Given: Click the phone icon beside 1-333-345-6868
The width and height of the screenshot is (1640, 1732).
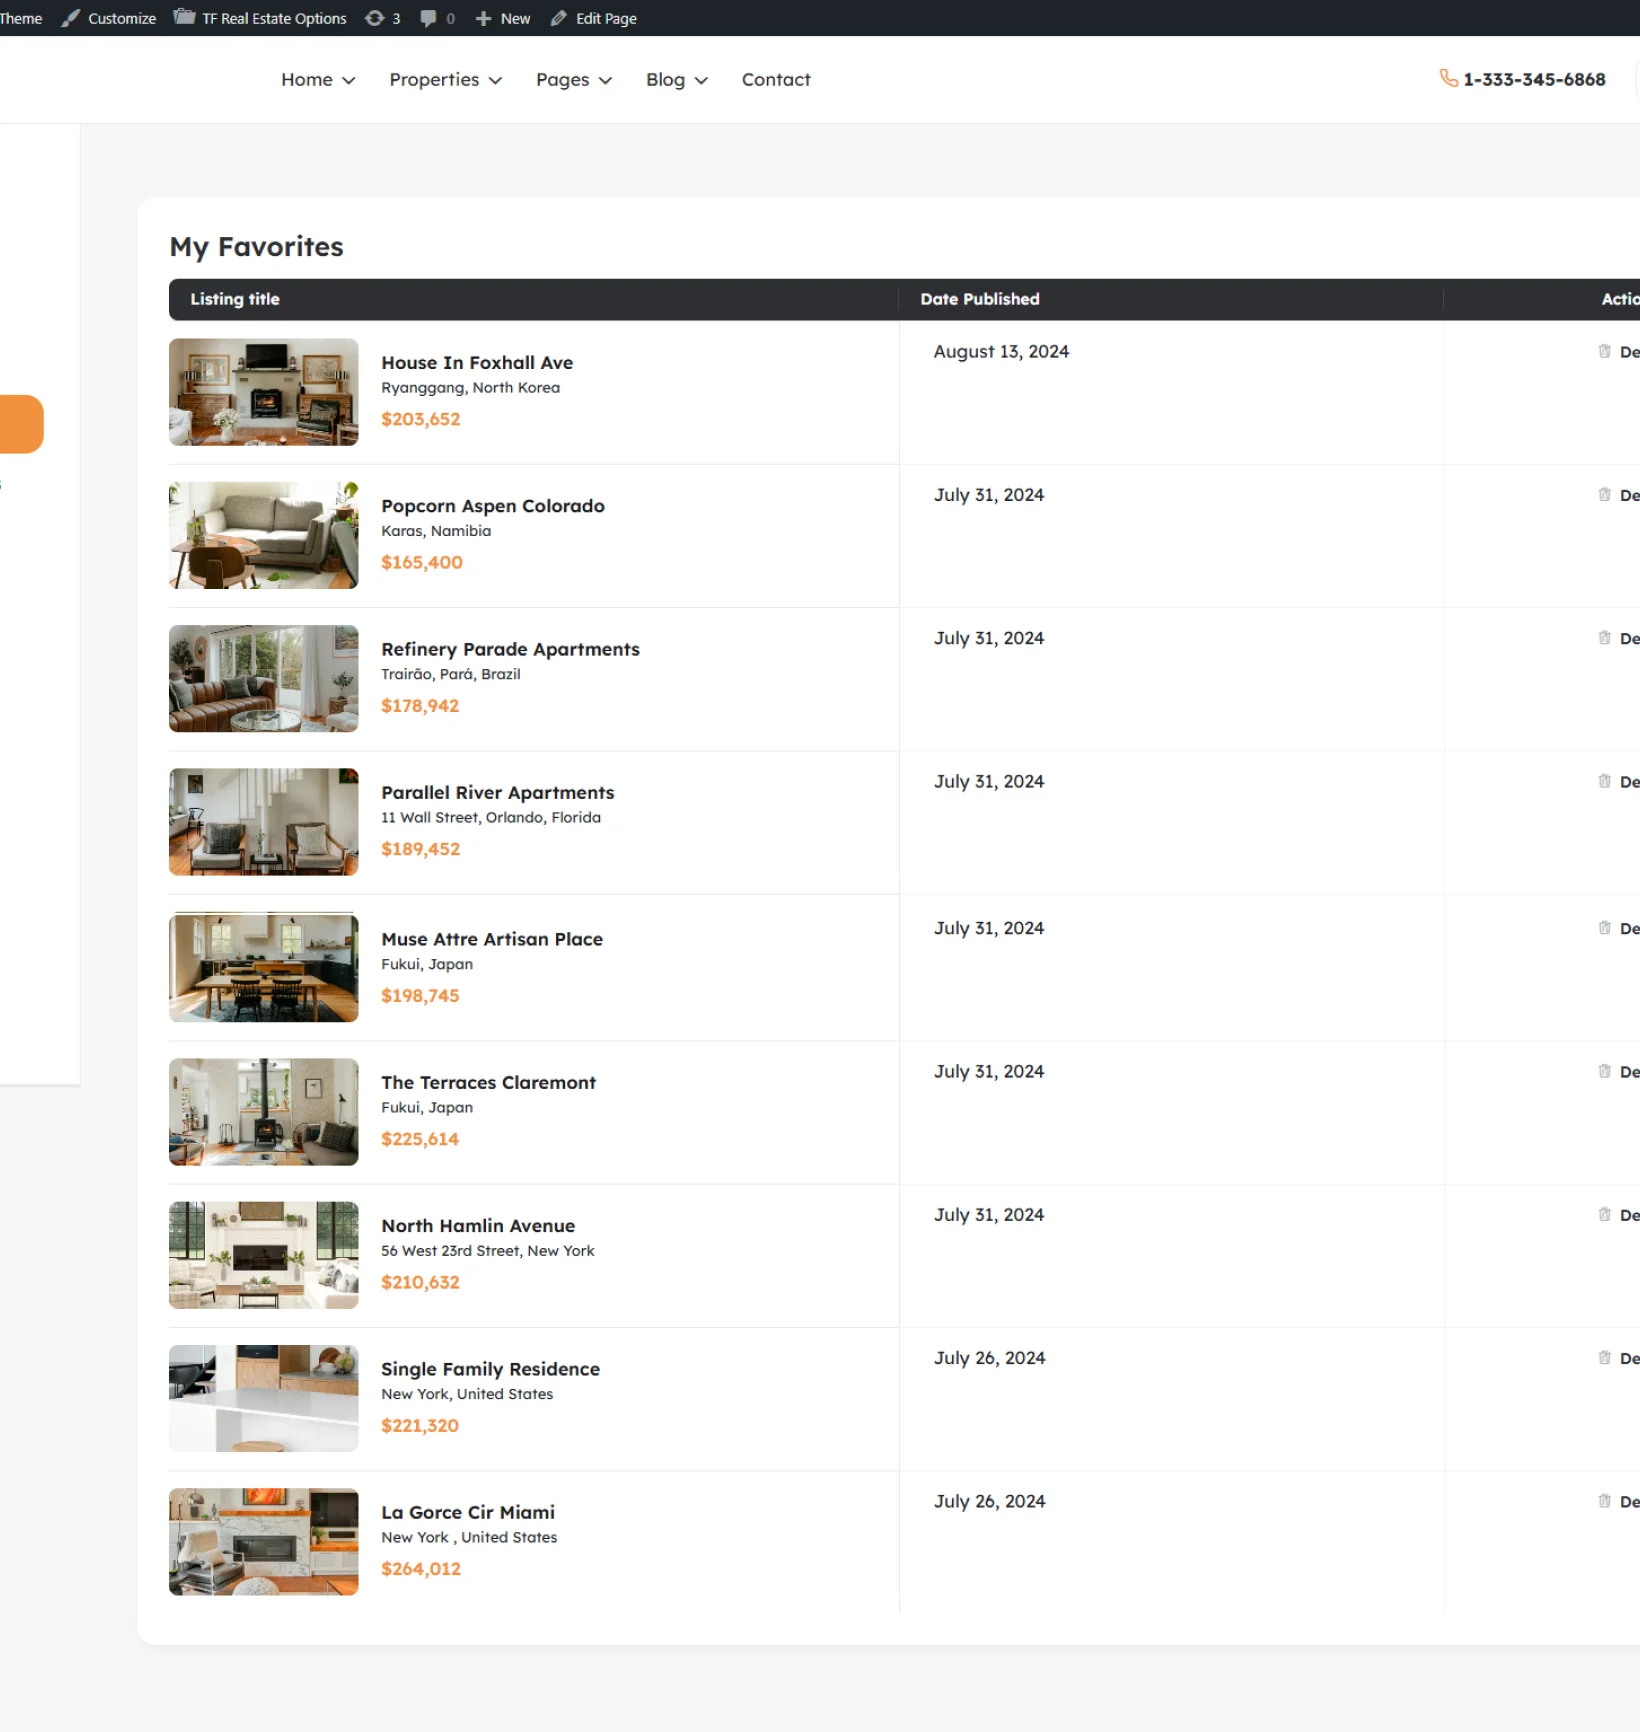Looking at the screenshot, I should point(1447,78).
